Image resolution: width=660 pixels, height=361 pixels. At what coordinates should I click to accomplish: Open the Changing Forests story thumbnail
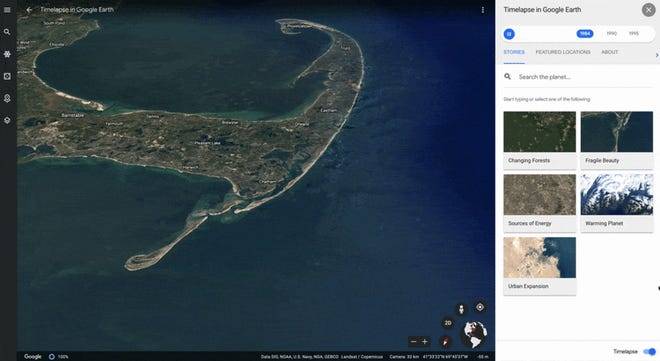point(540,132)
